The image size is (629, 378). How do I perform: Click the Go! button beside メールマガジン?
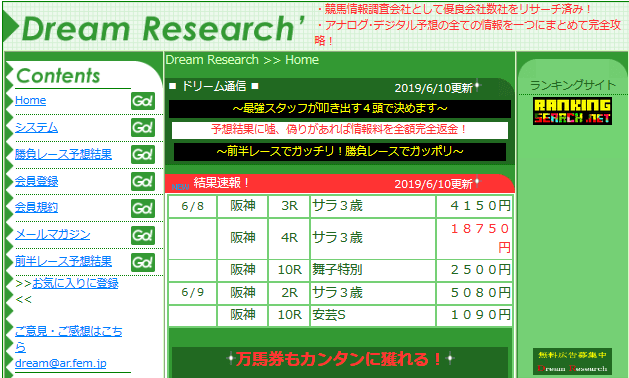pyautogui.click(x=143, y=235)
